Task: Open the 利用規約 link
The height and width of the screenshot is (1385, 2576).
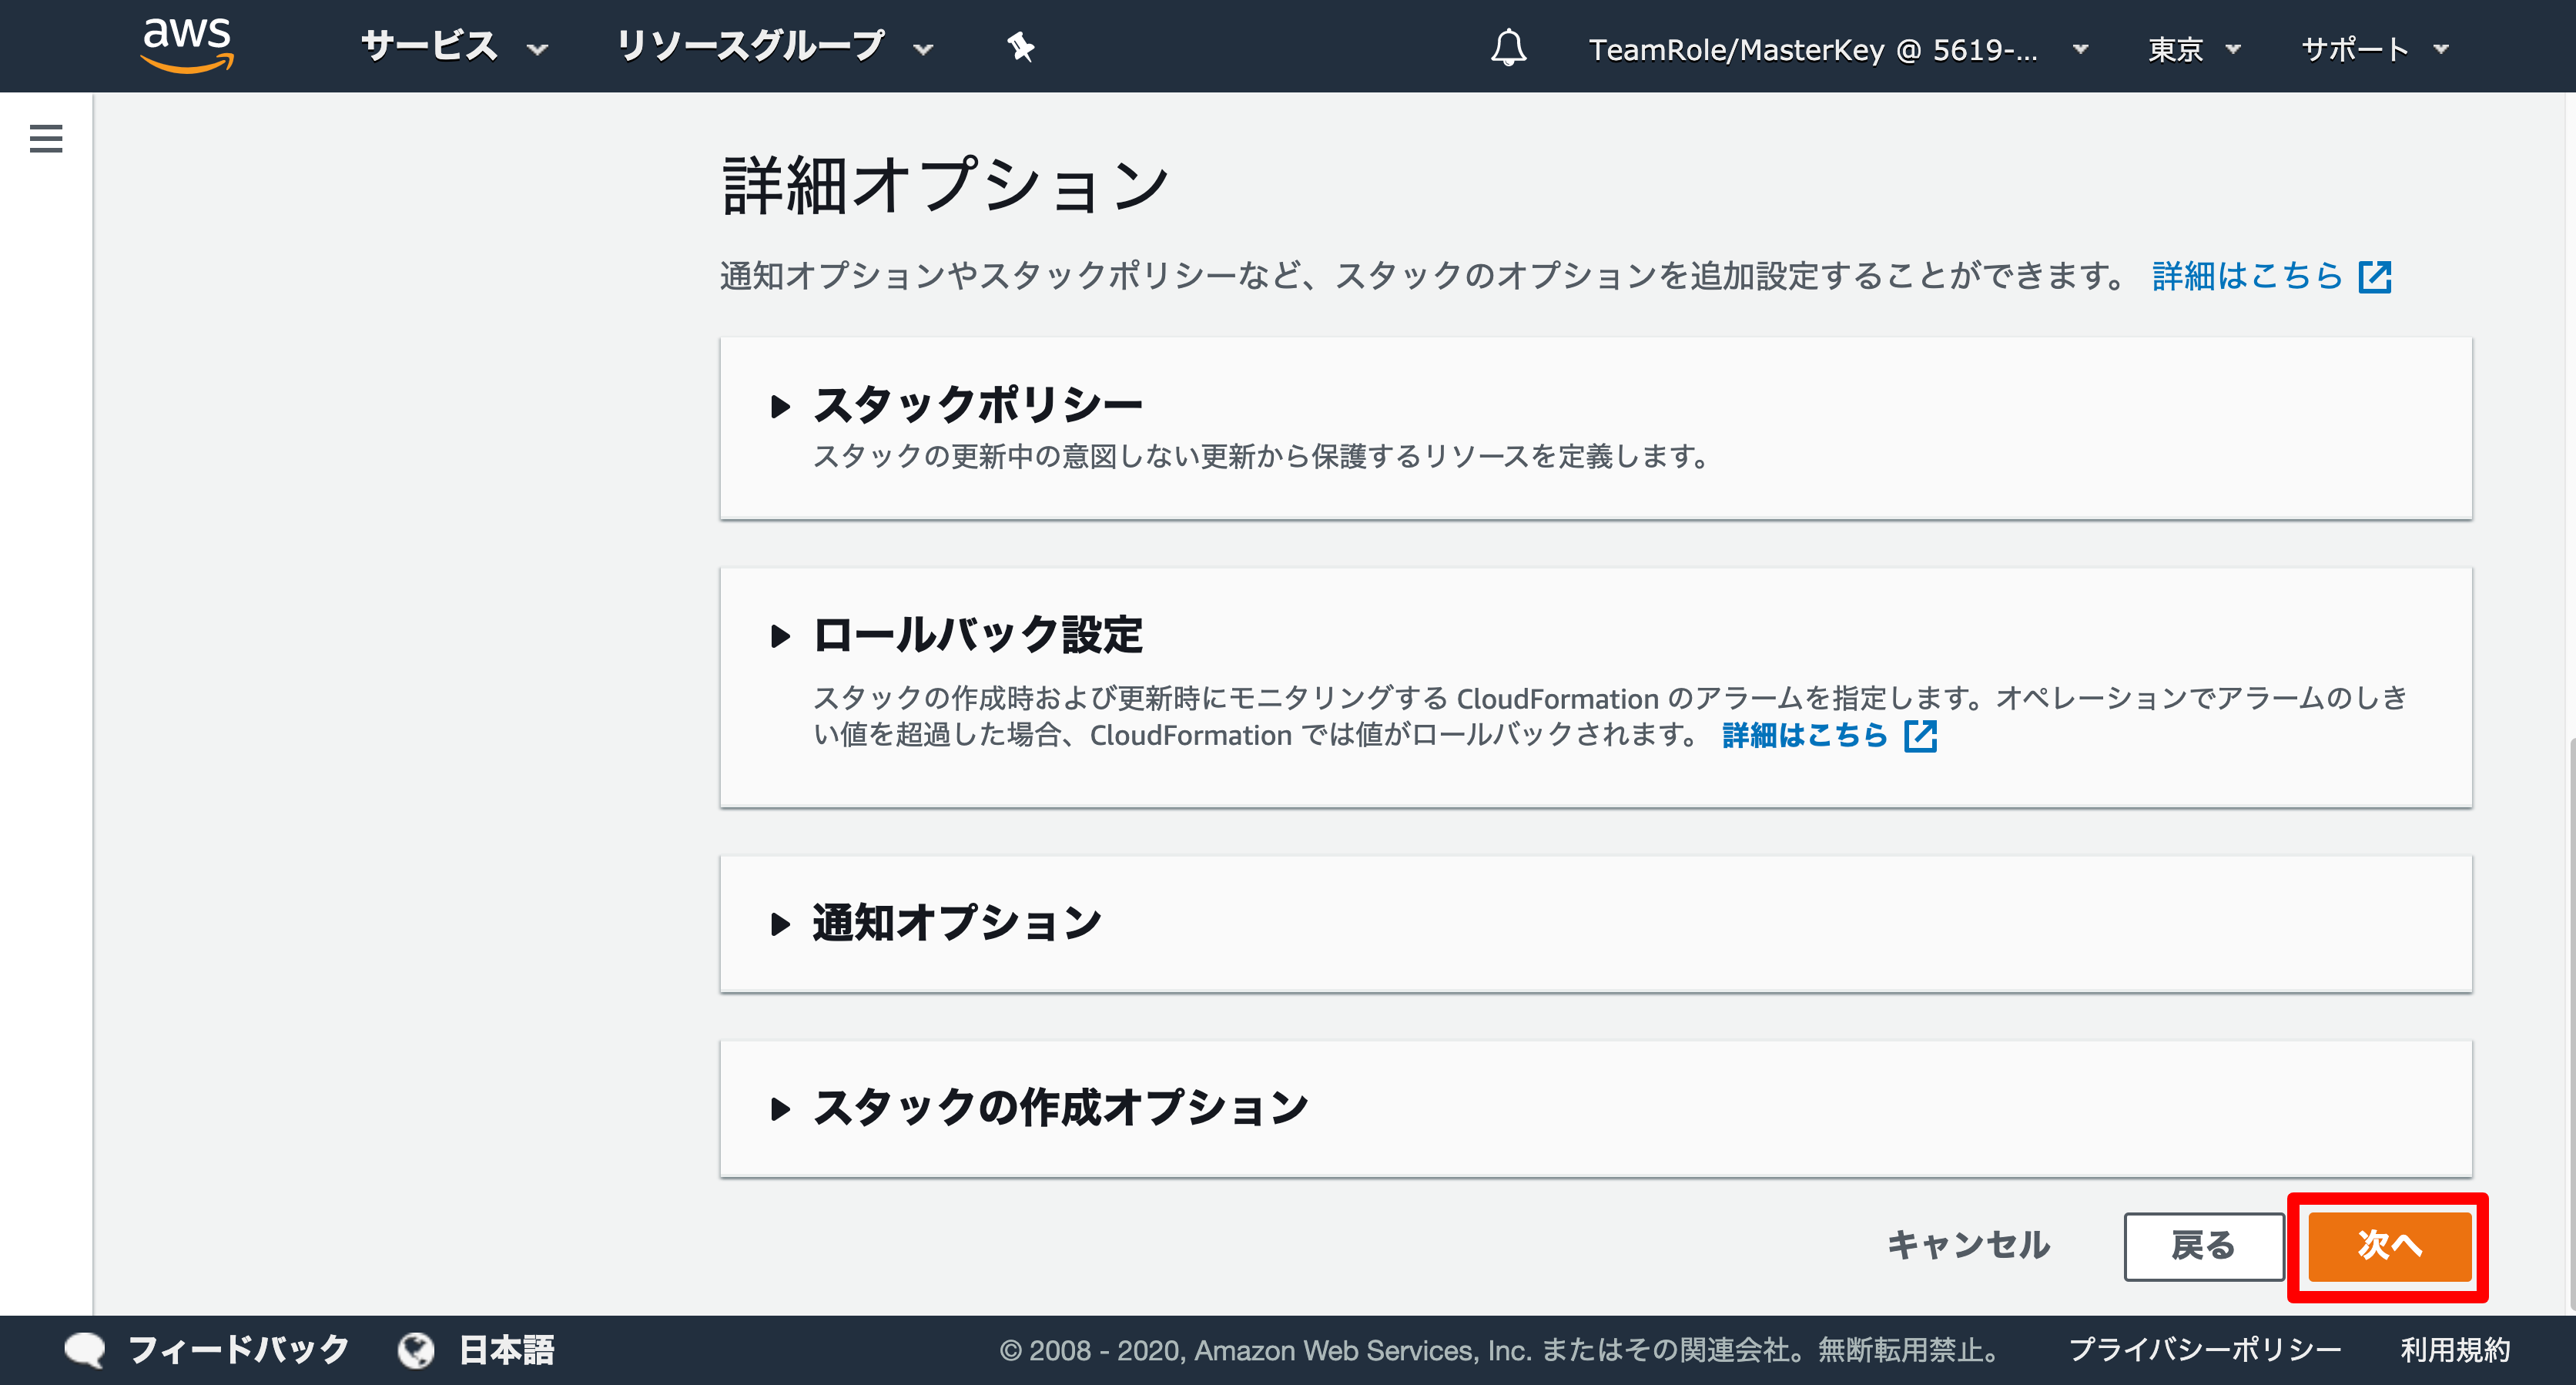Action: 2455,1350
